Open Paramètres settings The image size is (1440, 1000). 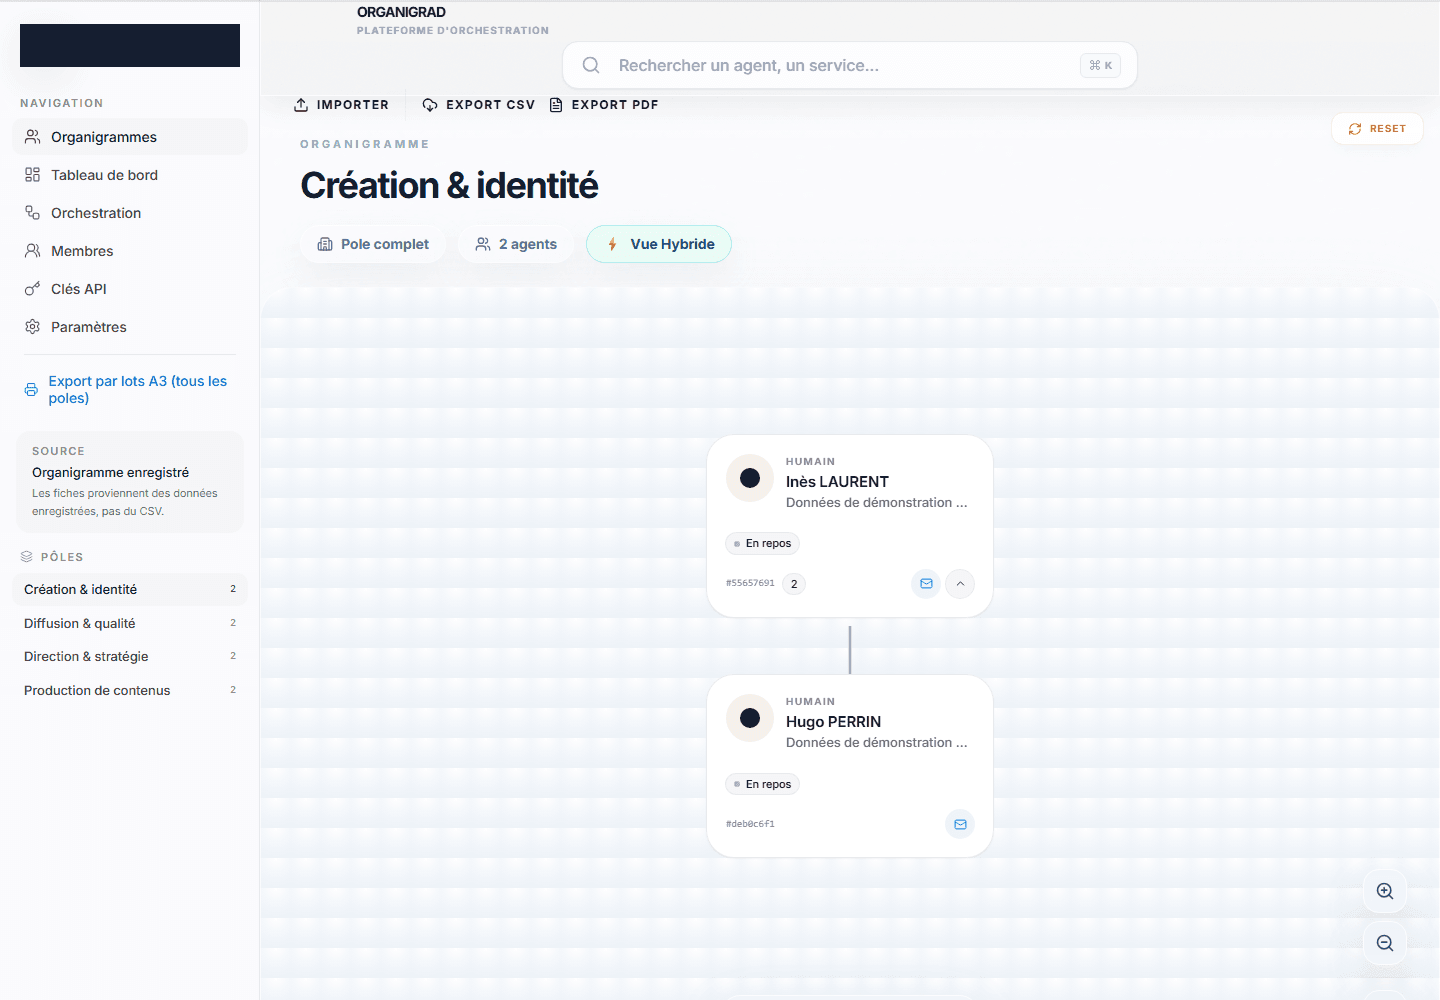pyautogui.click(x=130, y=327)
